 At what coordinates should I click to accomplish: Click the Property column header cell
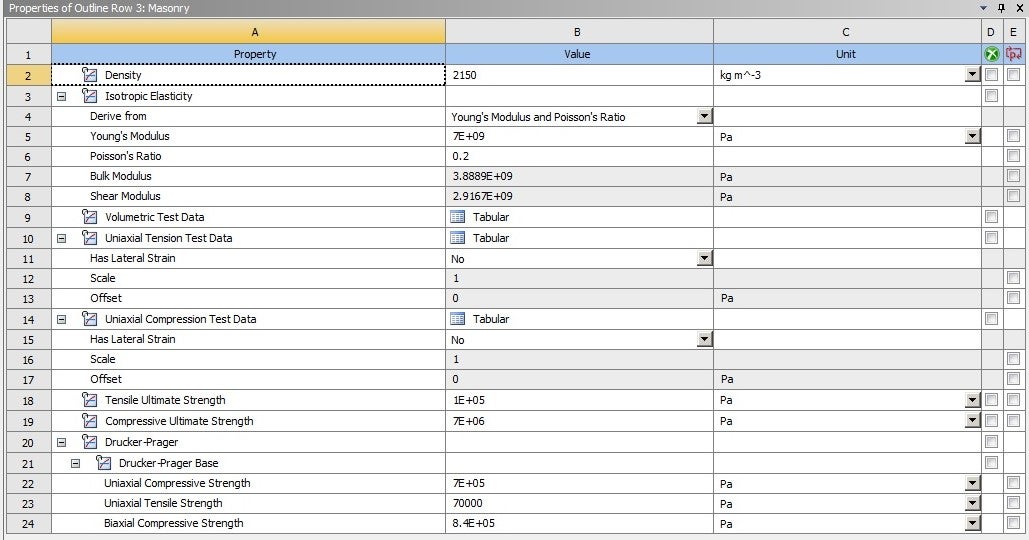click(x=249, y=54)
